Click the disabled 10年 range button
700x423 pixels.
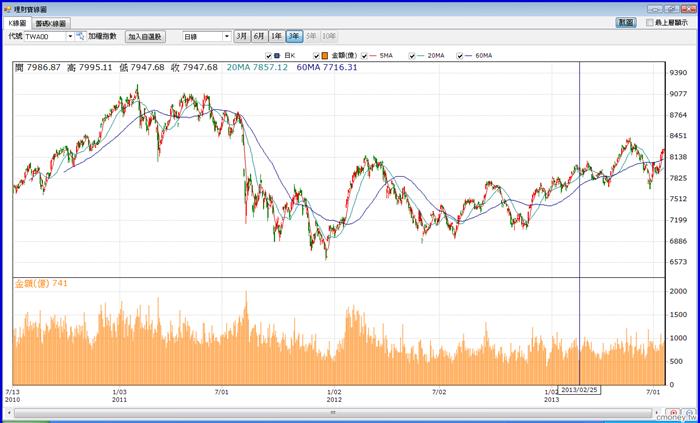[329, 37]
